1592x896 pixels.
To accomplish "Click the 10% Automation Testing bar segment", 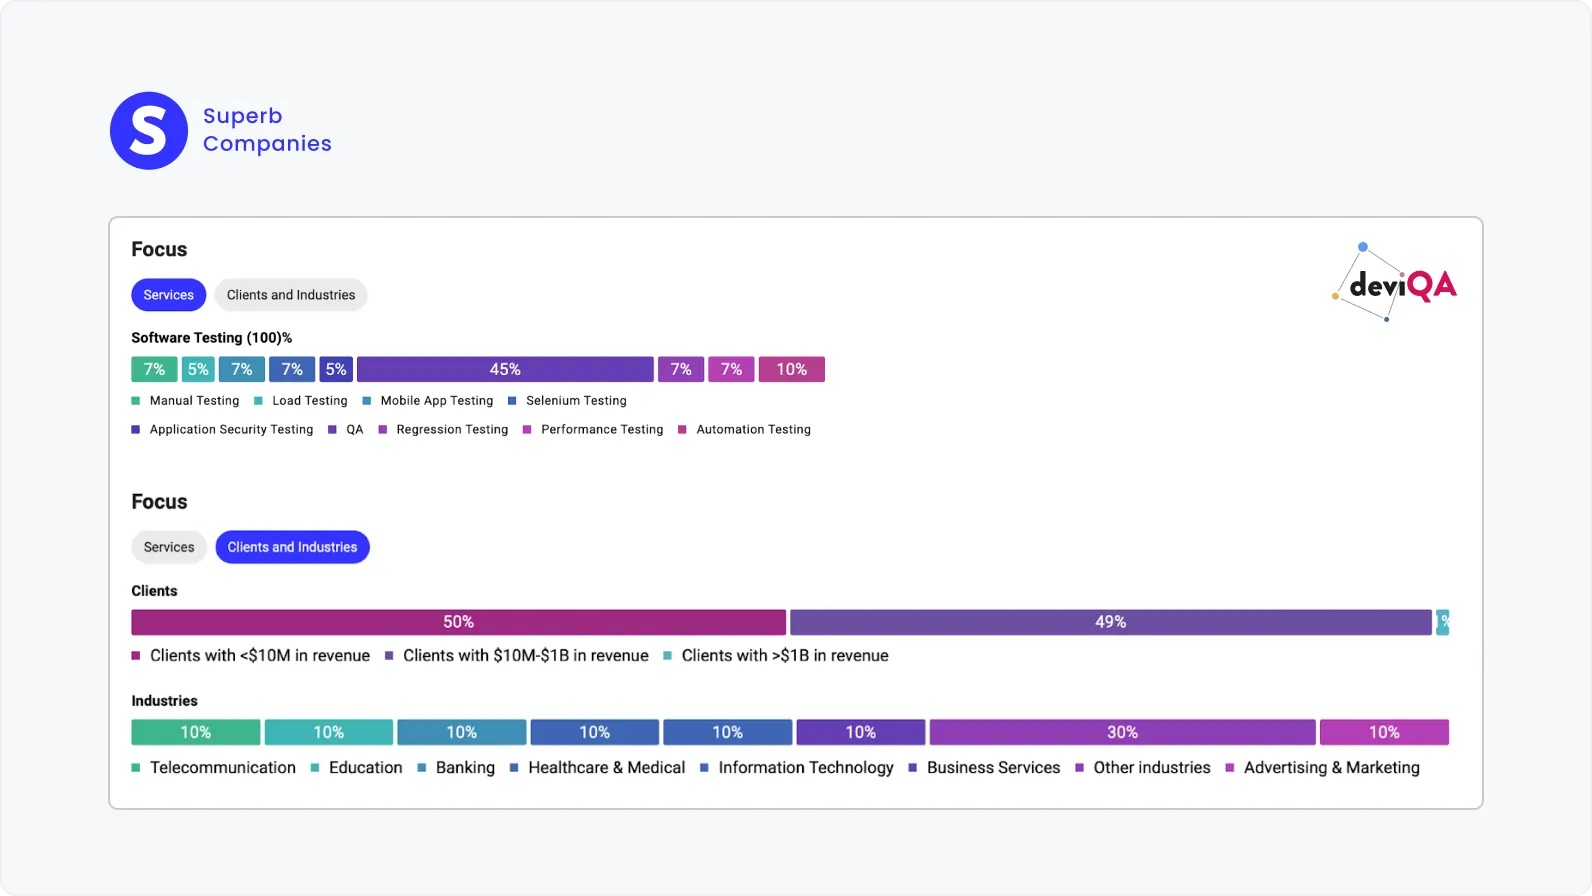I will tap(791, 369).
